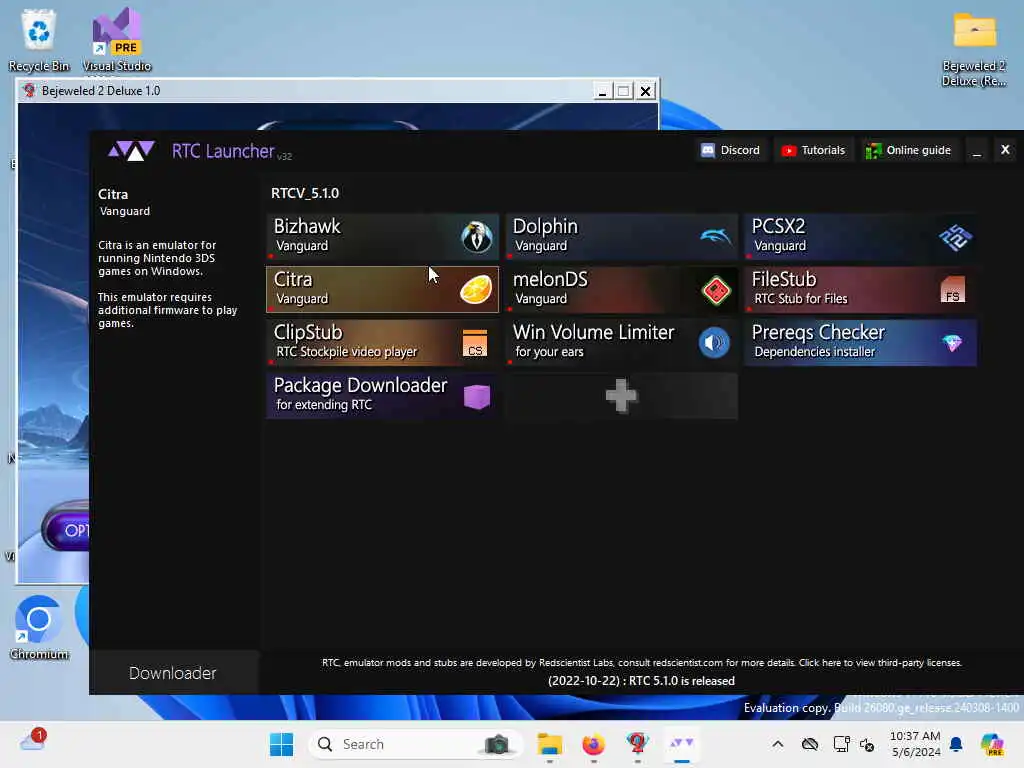Open Firefox from the taskbar
The height and width of the screenshot is (768, 1024).
(594, 744)
